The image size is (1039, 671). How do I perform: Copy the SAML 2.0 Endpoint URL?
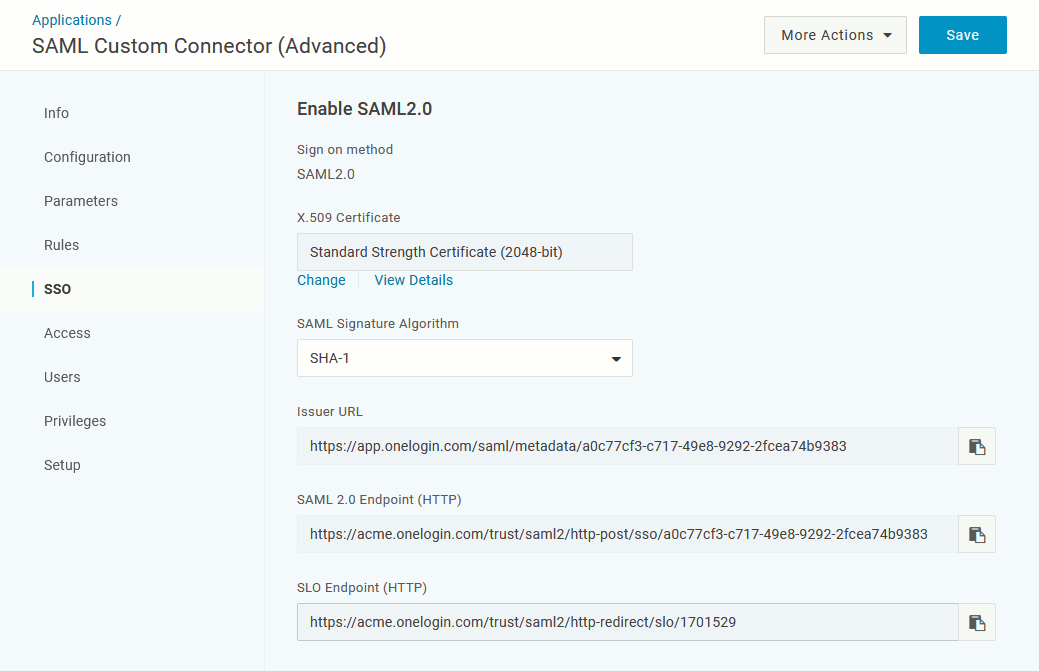pos(976,533)
